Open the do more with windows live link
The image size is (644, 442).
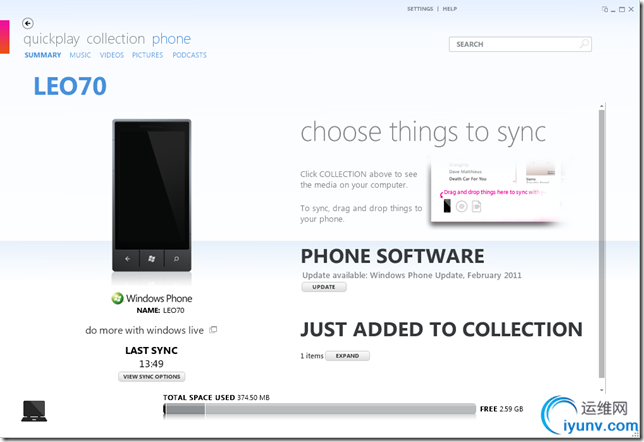[145, 330]
